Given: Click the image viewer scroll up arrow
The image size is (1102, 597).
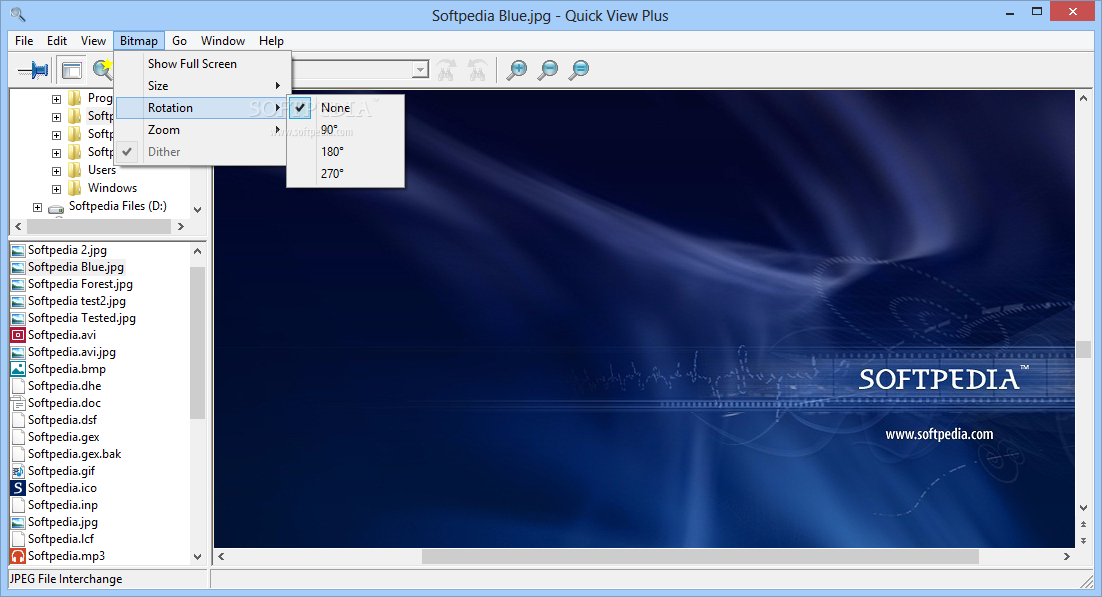Looking at the screenshot, I should coord(1083,99).
